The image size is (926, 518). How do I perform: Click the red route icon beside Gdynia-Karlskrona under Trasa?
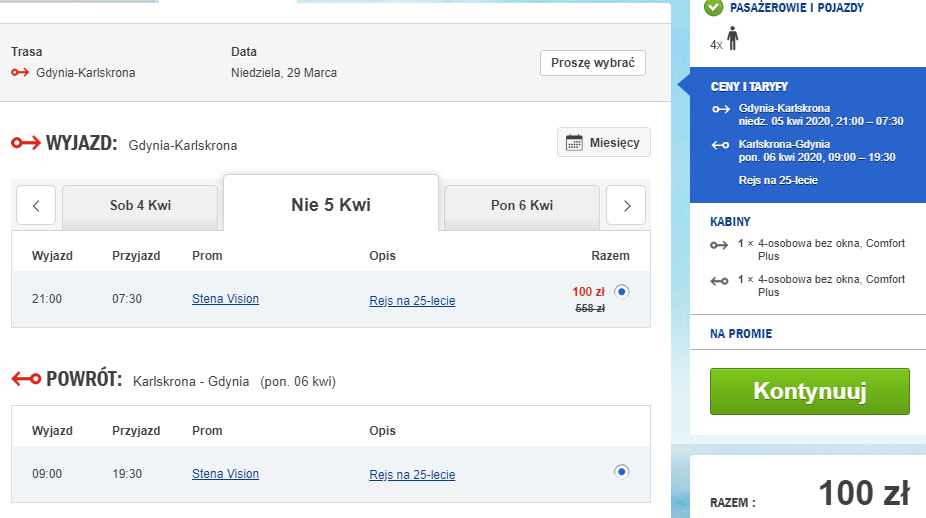[x=20, y=72]
